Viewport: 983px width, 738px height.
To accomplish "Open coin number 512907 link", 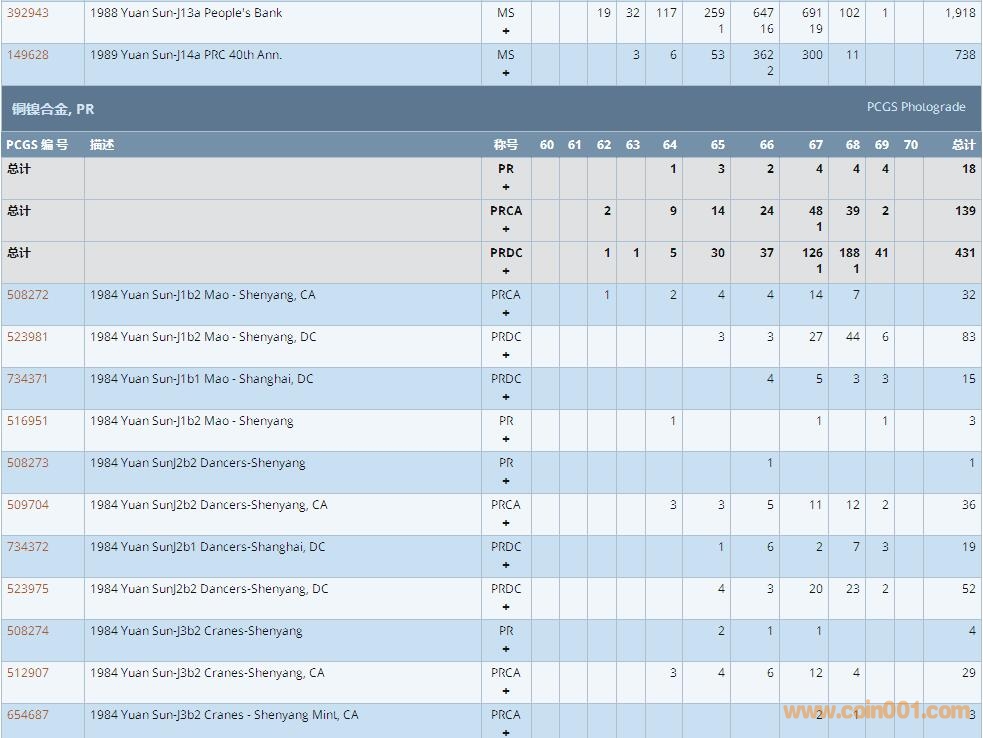I will pyautogui.click(x=28, y=673).
